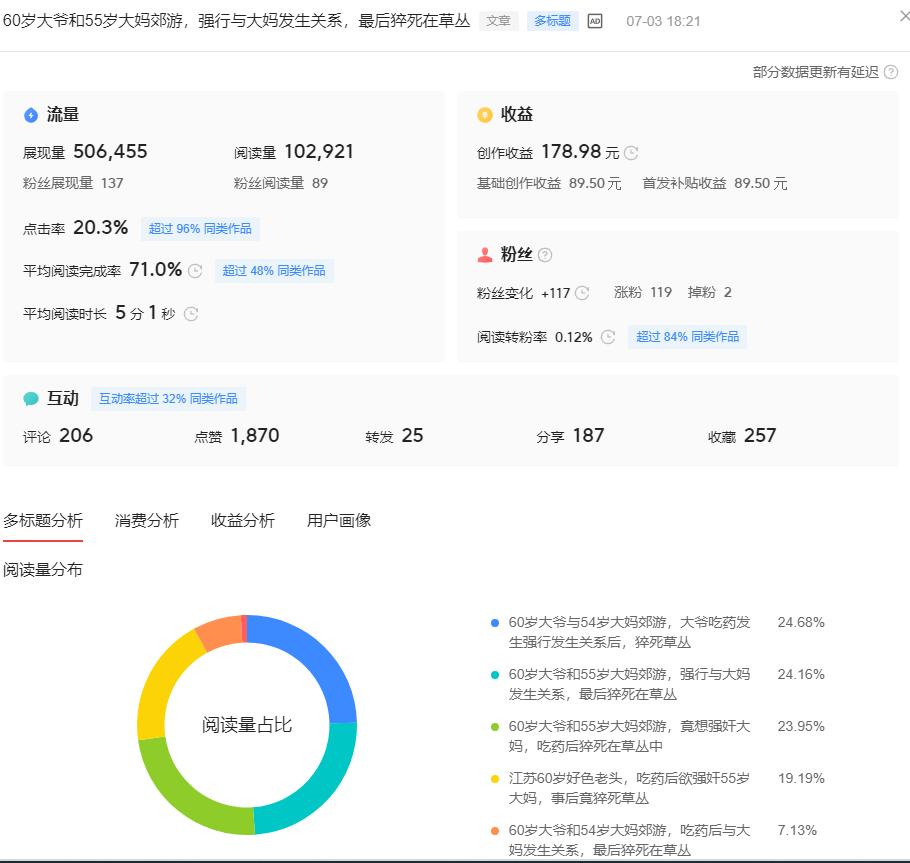Click the question mark beside 部分数据更新有延迟
The width and height of the screenshot is (910, 863).
(x=892, y=72)
